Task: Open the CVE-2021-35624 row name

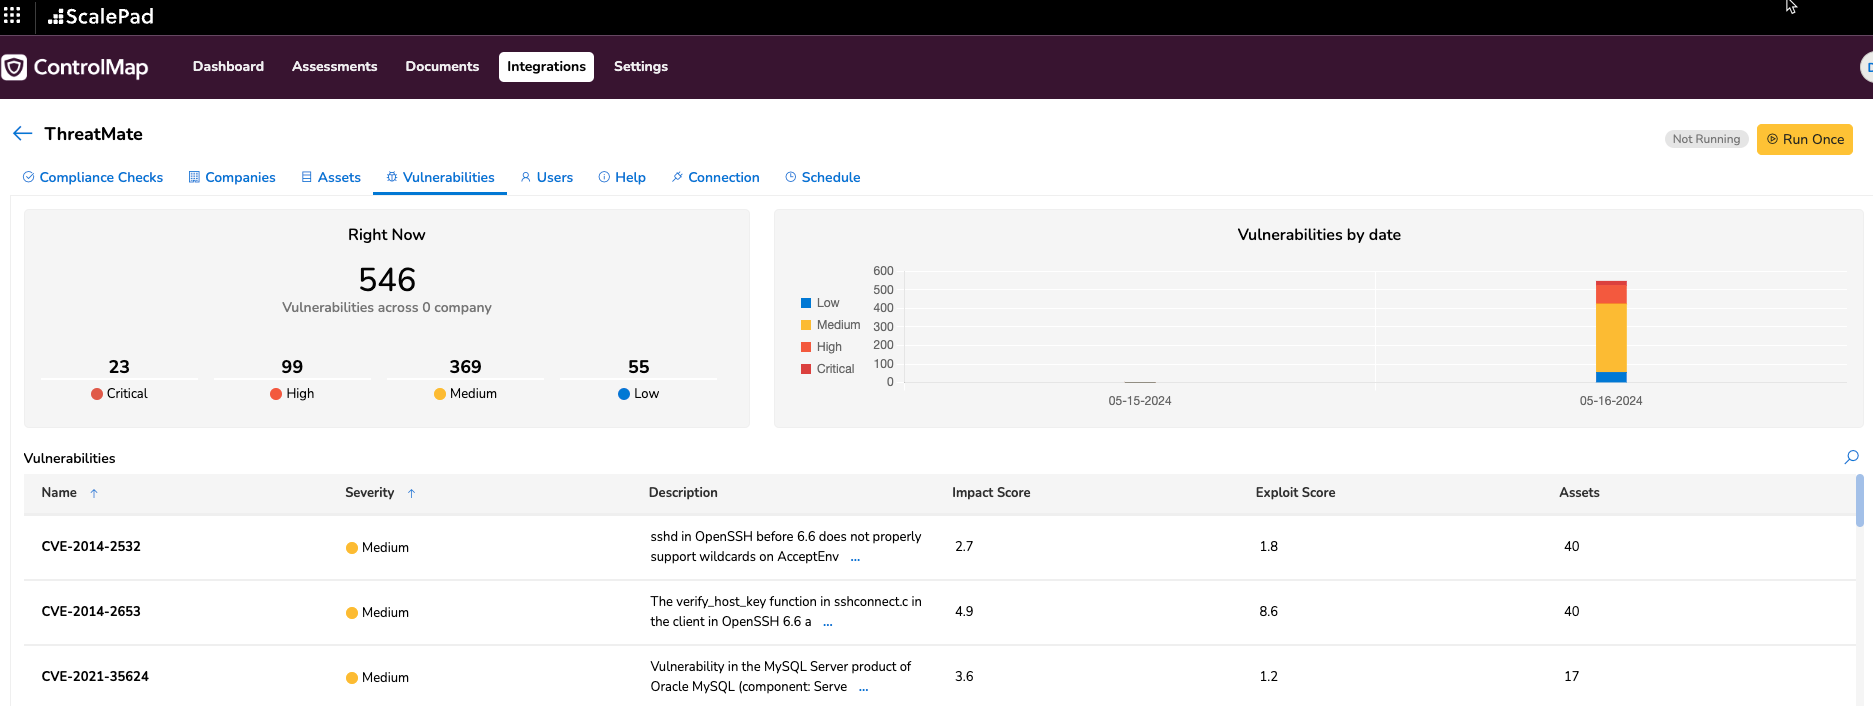Action: coord(95,677)
